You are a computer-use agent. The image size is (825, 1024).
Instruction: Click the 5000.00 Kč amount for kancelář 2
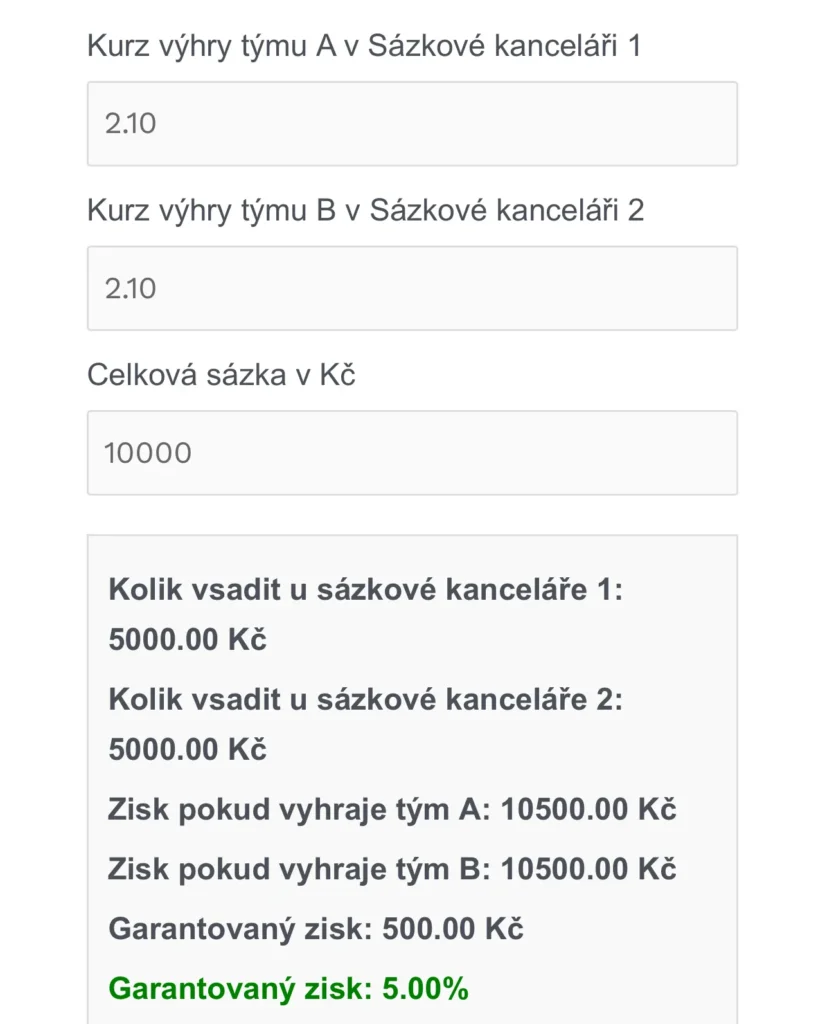187,750
